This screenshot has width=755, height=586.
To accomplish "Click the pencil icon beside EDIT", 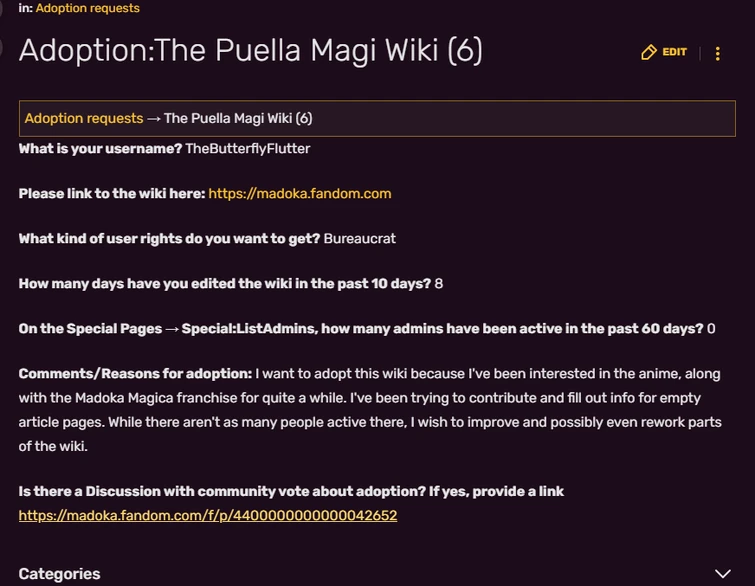I will tap(649, 52).
